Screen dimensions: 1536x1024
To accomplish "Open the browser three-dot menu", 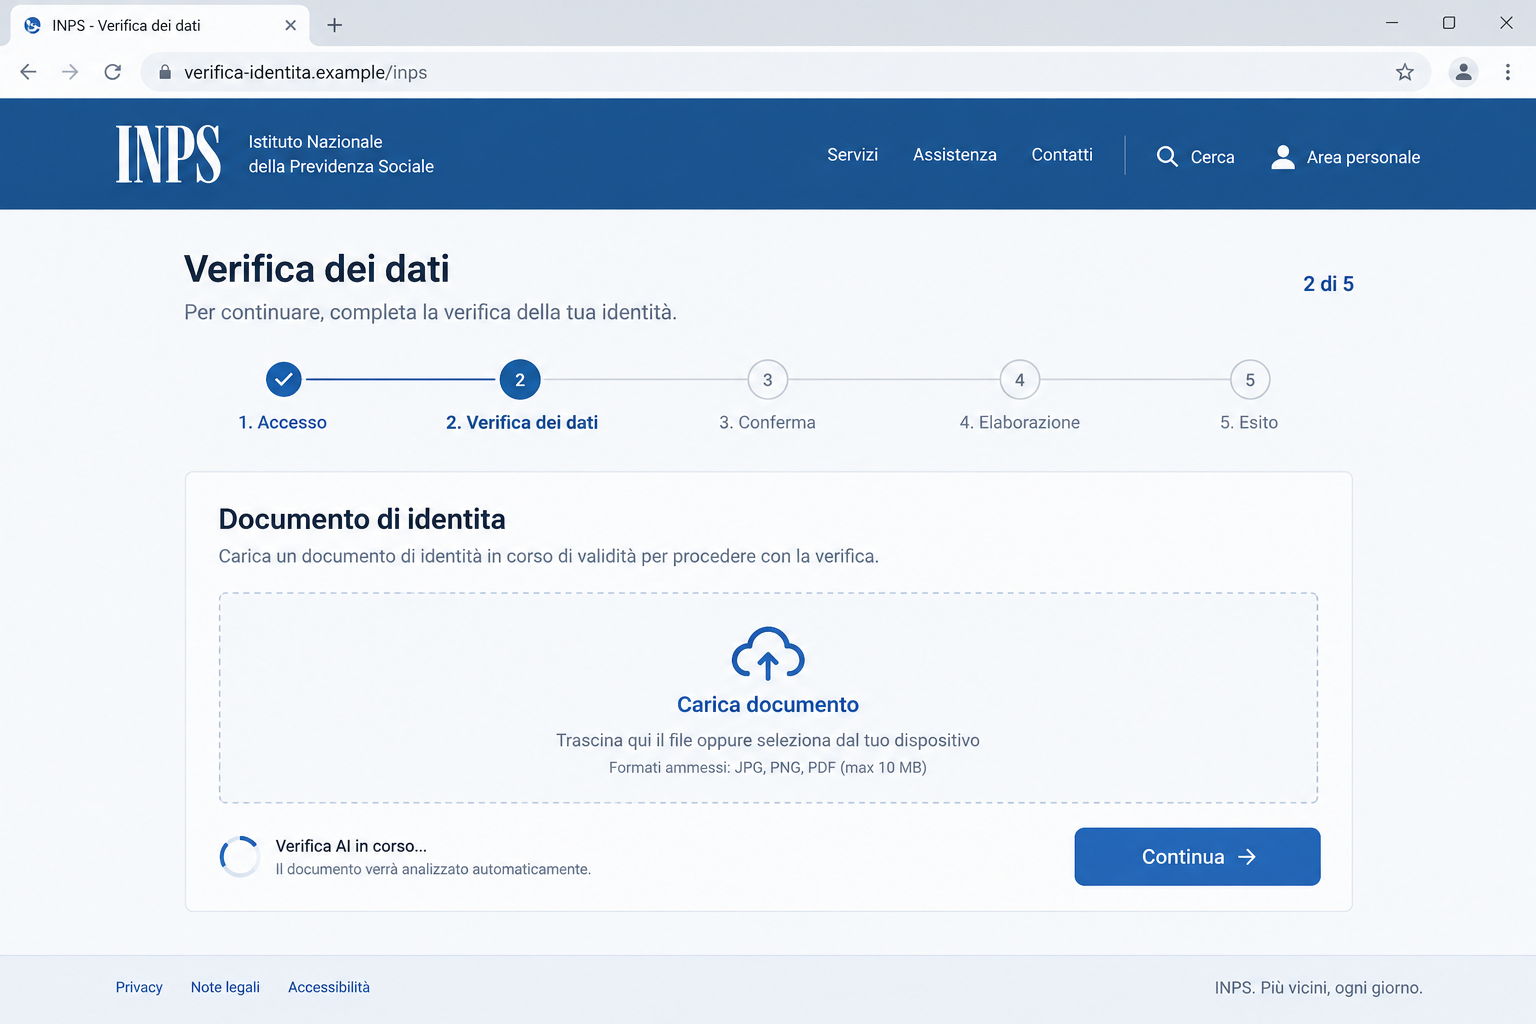I will coord(1508,72).
